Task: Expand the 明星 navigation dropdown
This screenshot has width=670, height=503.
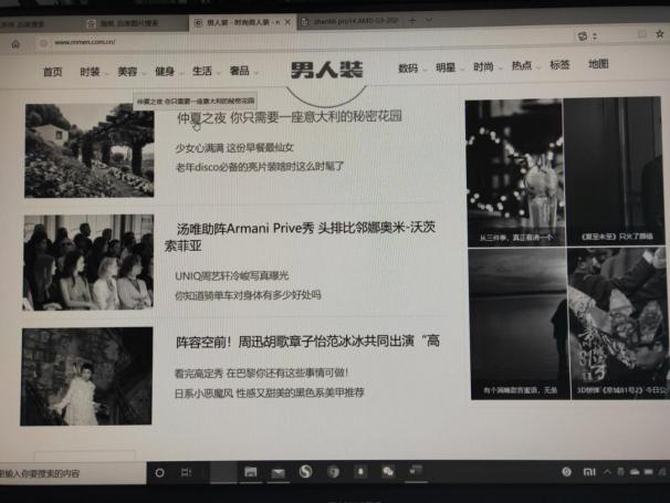Action: [x=447, y=68]
